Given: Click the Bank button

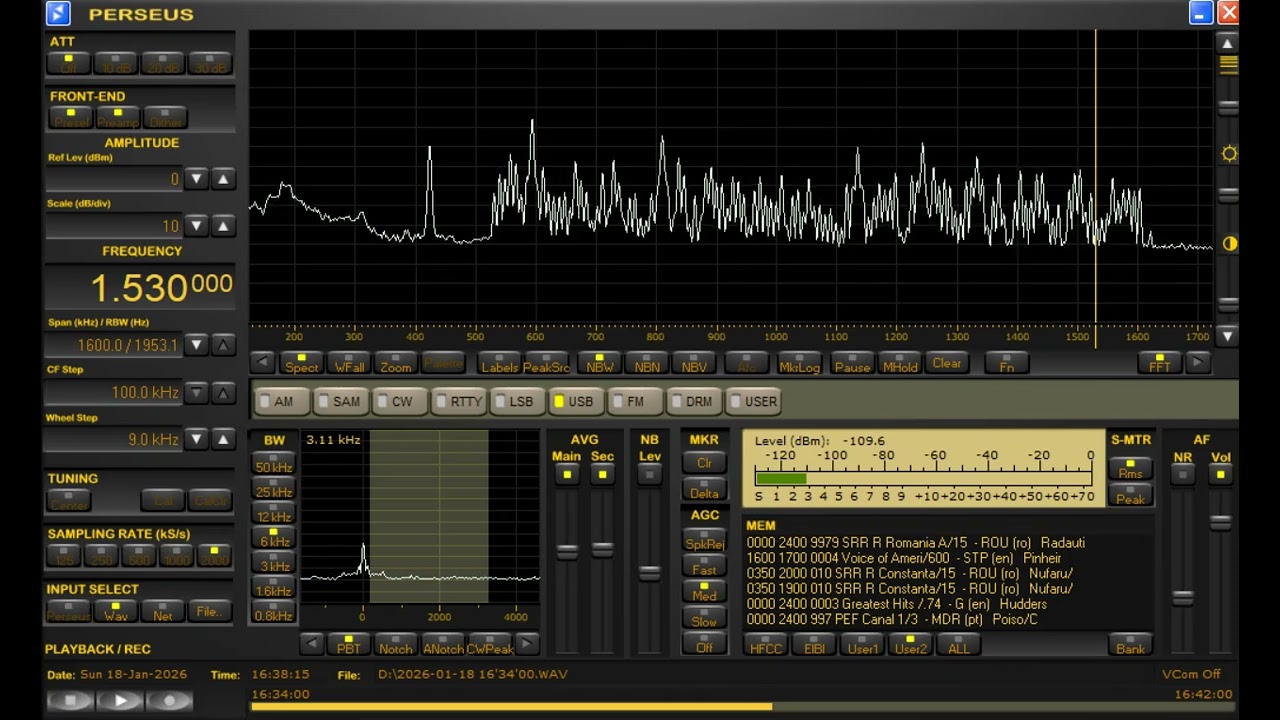Looking at the screenshot, I should point(1131,645).
